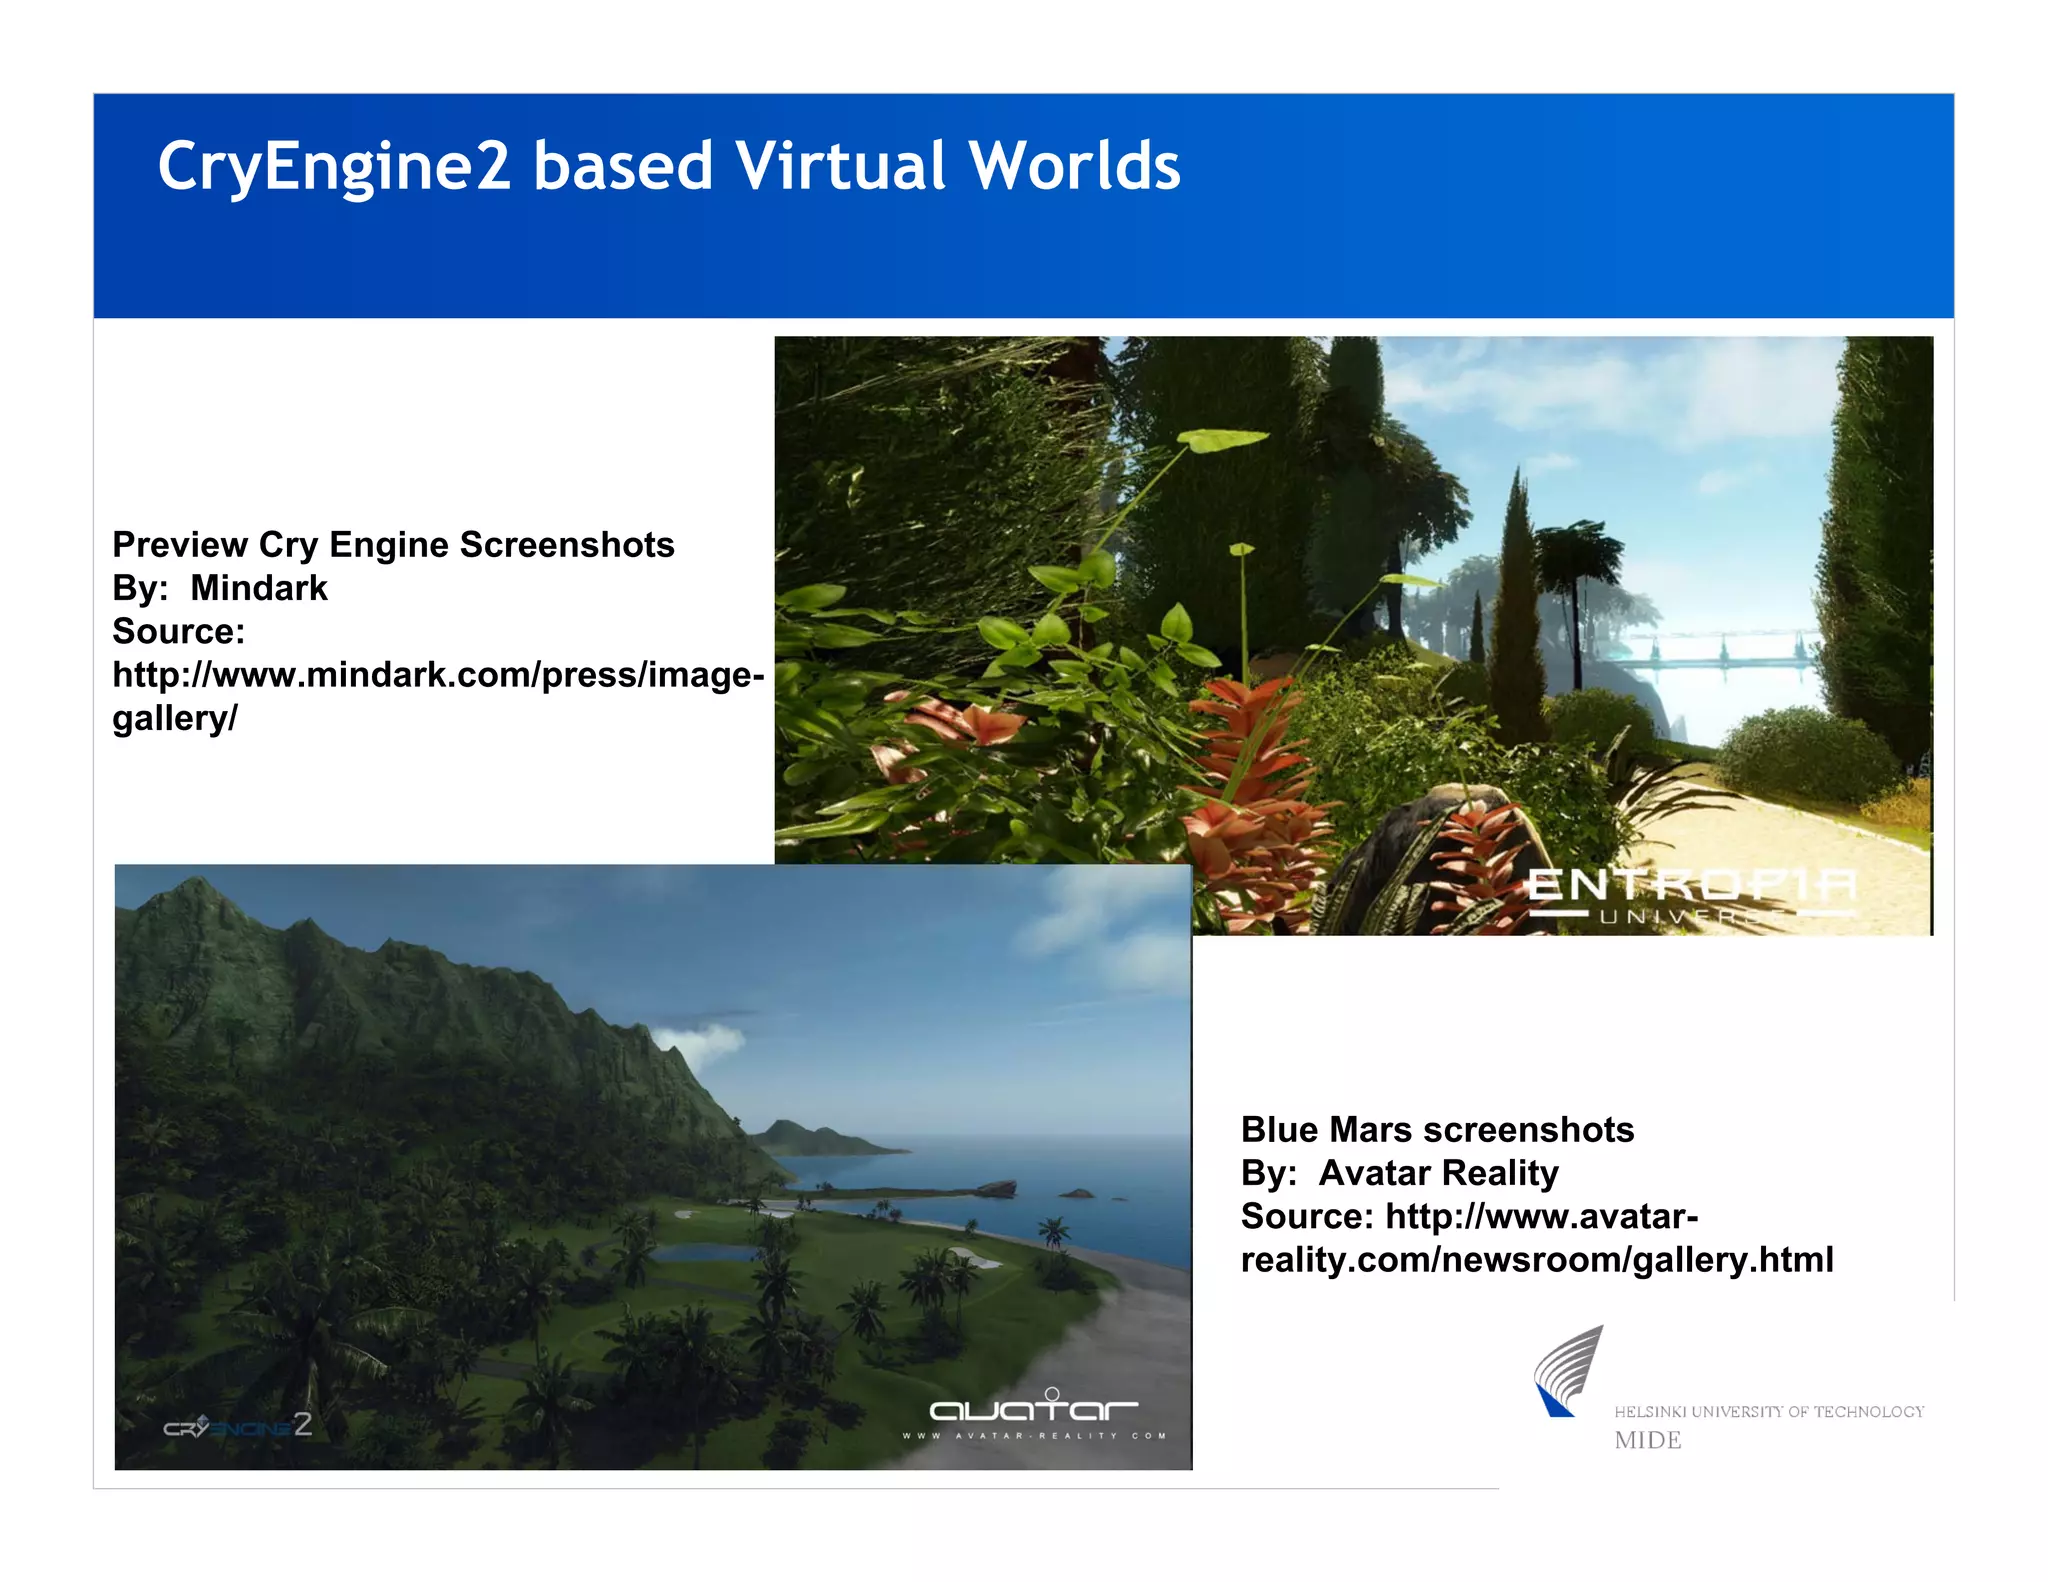This screenshot has width=2048, height=1582.
Task: Click HELSINKI UNIVERSITY OF TECHNOLOGY text
Action: pyautogui.click(x=1769, y=1412)
